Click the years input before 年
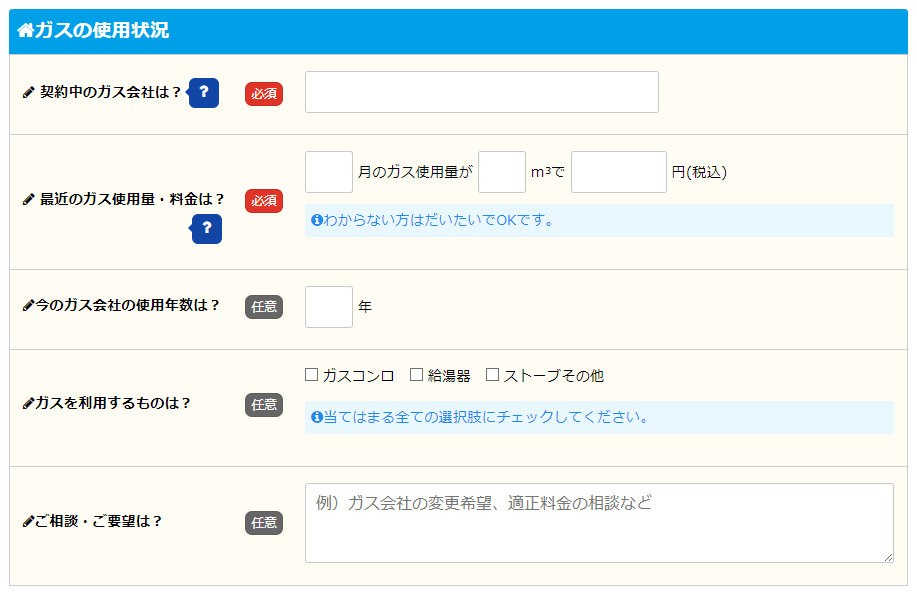The height and width of the screenshot is (597, 917). (x=328, y=307)
